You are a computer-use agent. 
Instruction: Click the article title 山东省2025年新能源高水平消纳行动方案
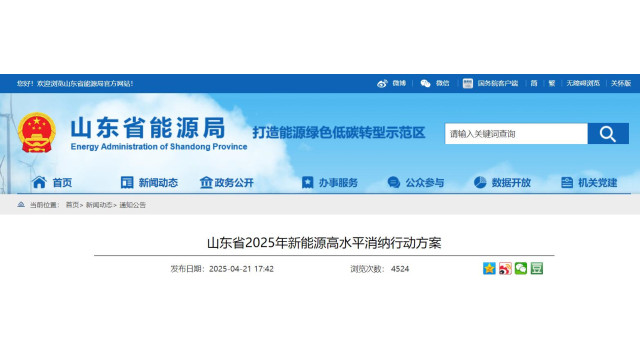tap(324, 243)
